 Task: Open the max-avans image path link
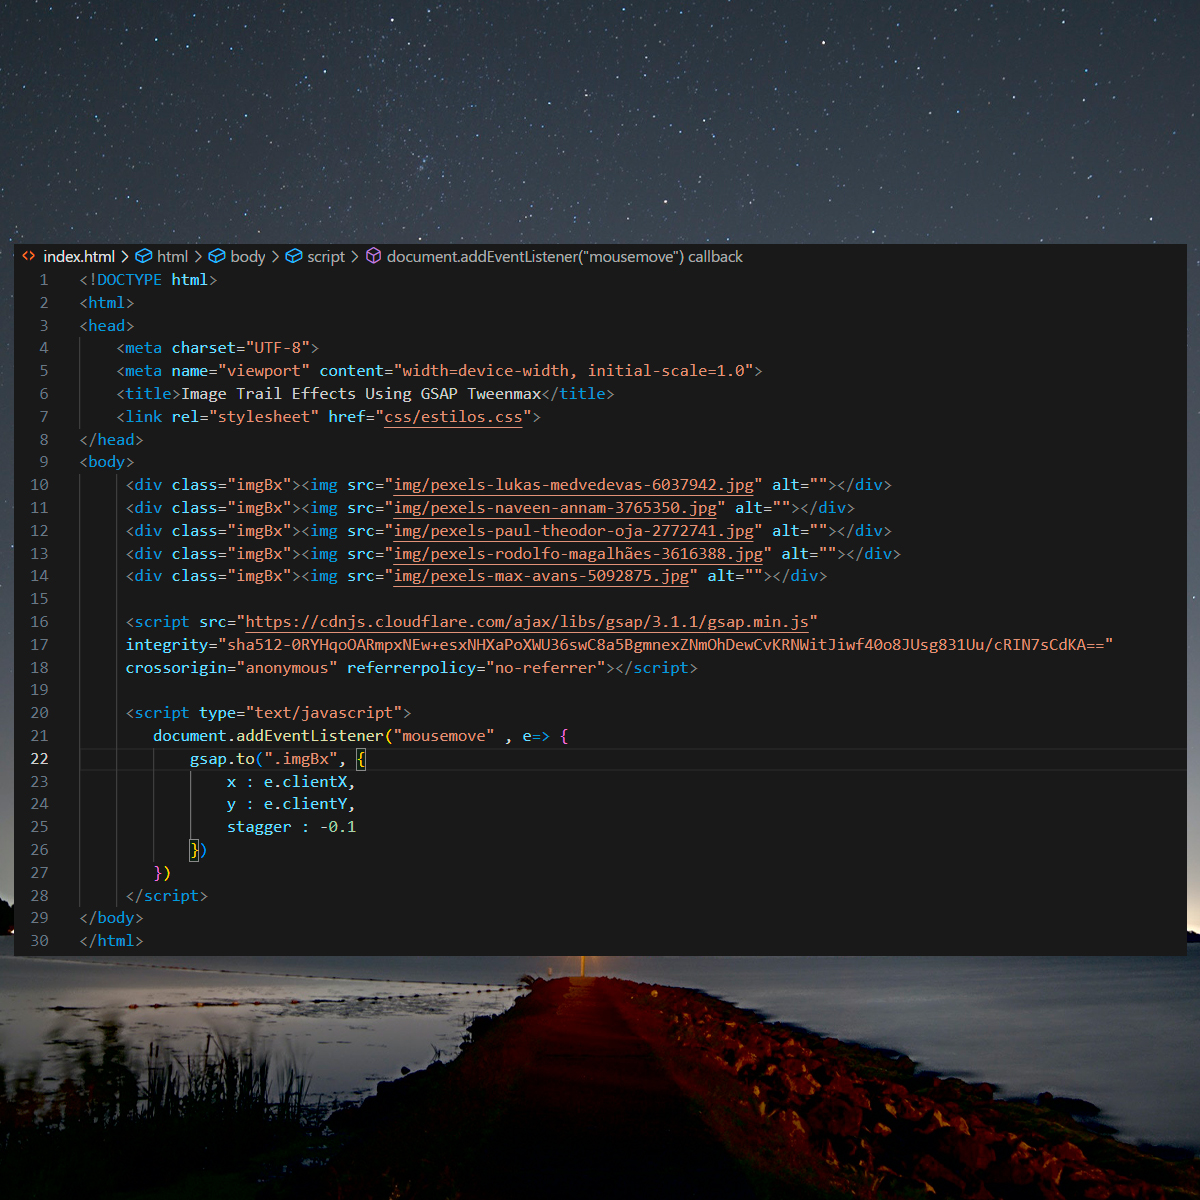[541, 576]
